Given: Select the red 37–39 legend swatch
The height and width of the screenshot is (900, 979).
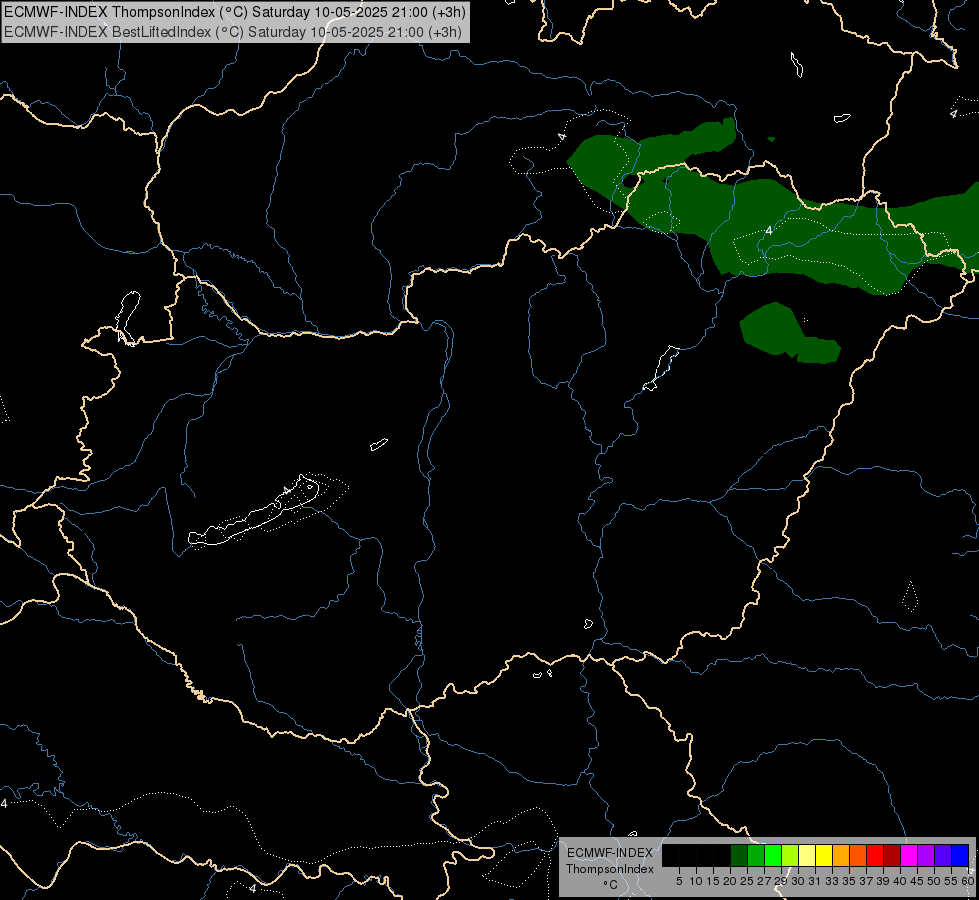Looking at the screenshot, I should pyautogui.click(x=875, y=855).
